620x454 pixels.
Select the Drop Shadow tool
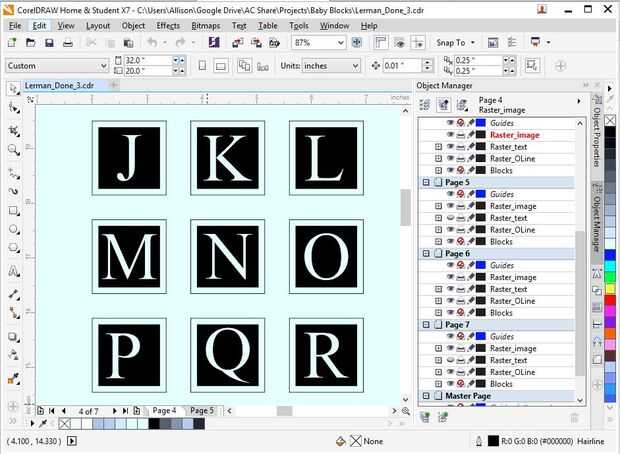click(x=14, y=337)
